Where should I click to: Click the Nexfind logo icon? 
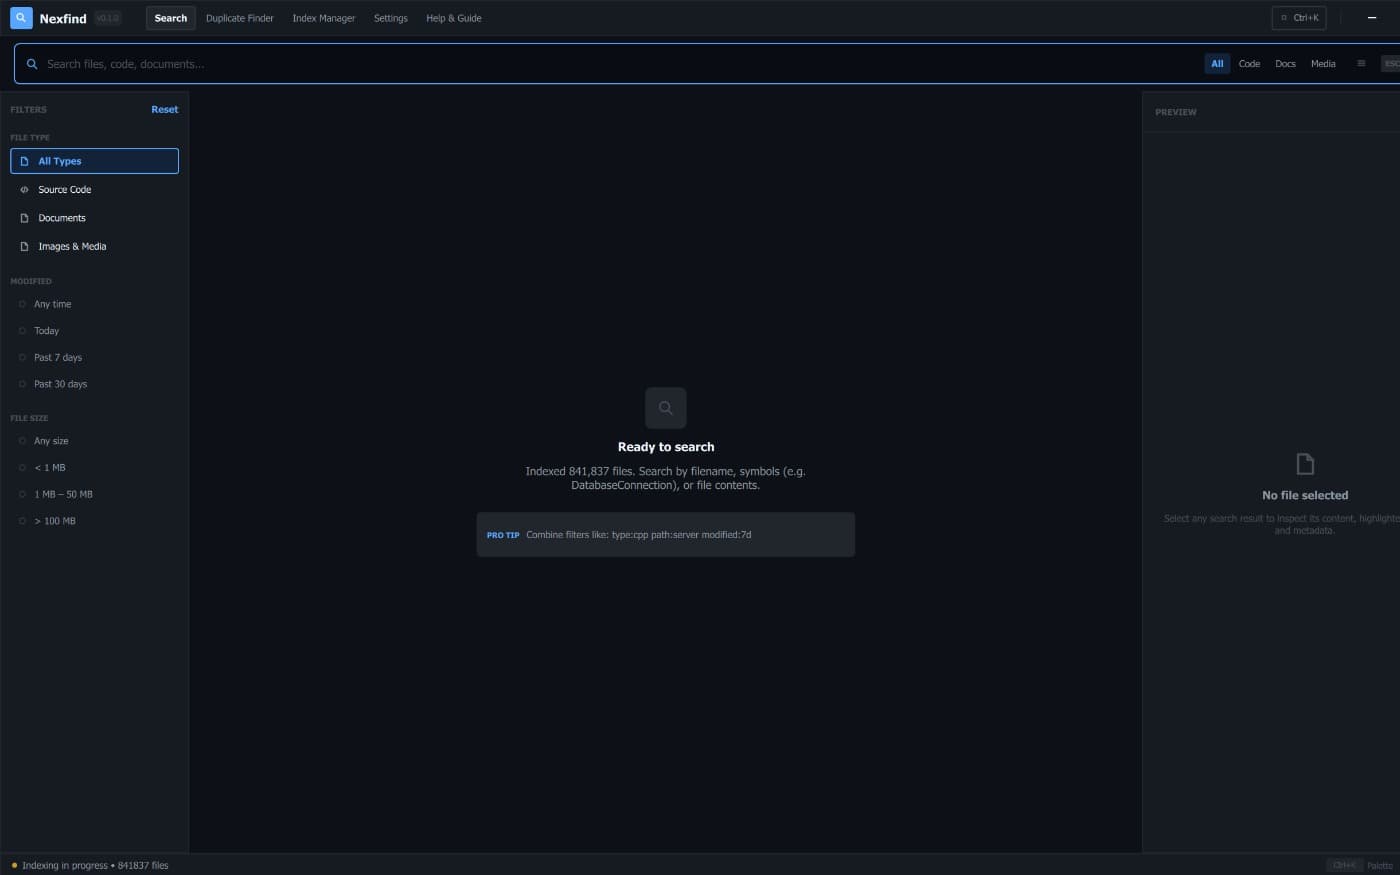click(21, 18)
